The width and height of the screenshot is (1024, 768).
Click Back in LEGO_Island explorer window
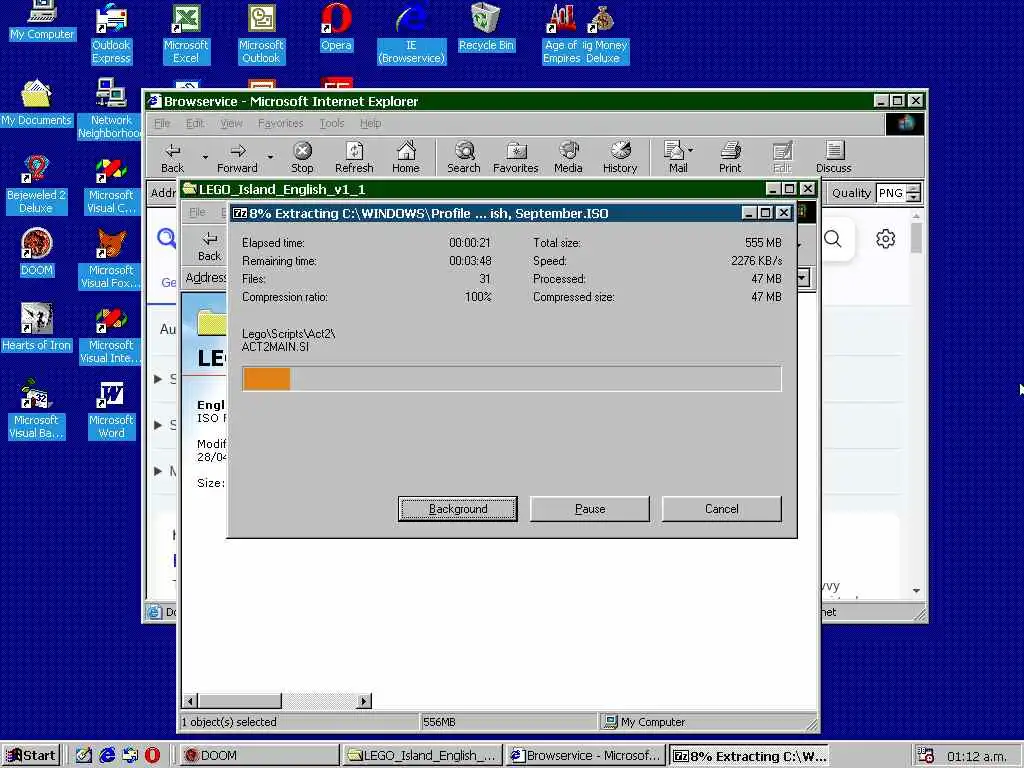[210, 247]
